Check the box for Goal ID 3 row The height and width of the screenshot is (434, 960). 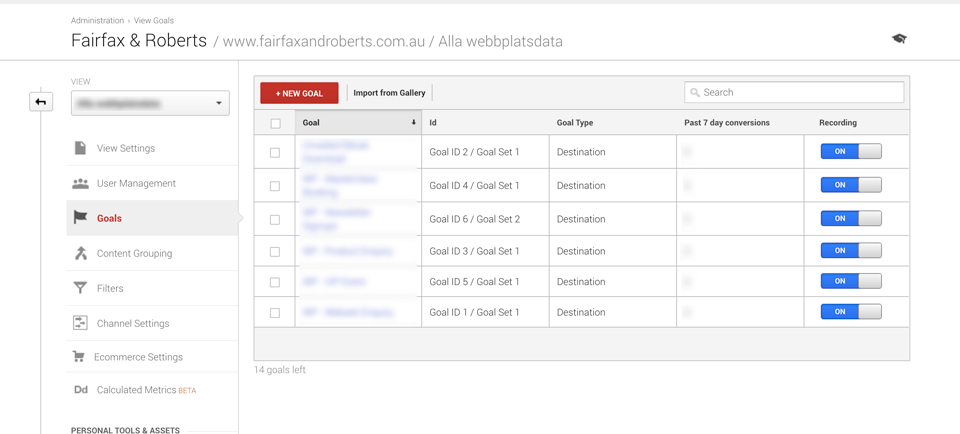(275, 252)
